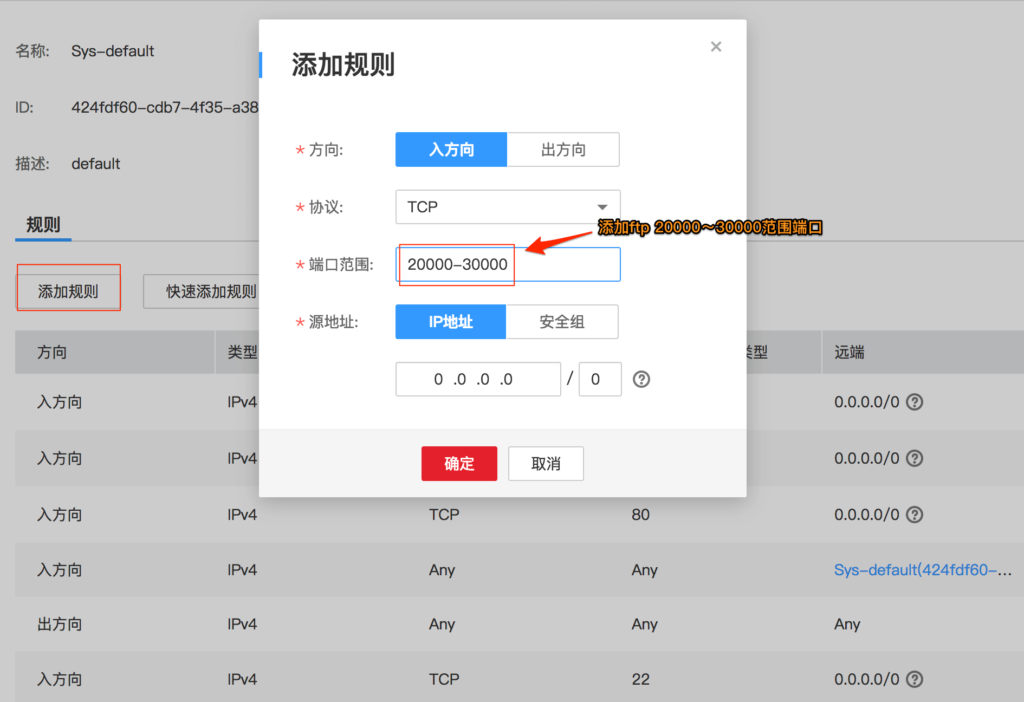The image size is (1024, 702).
Task: Click the 0.0.0.0/0 remote text in the port 80 row
Action: [x=867, y=515]
